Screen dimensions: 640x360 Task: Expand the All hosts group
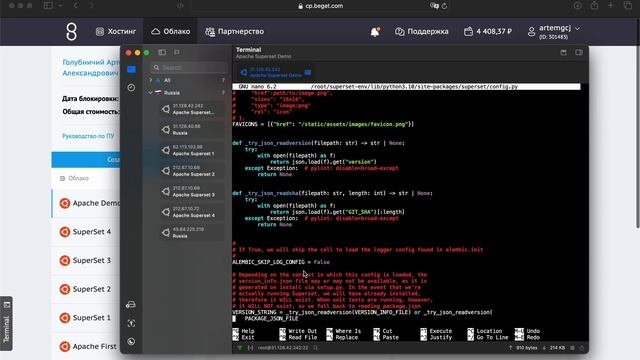151,80
